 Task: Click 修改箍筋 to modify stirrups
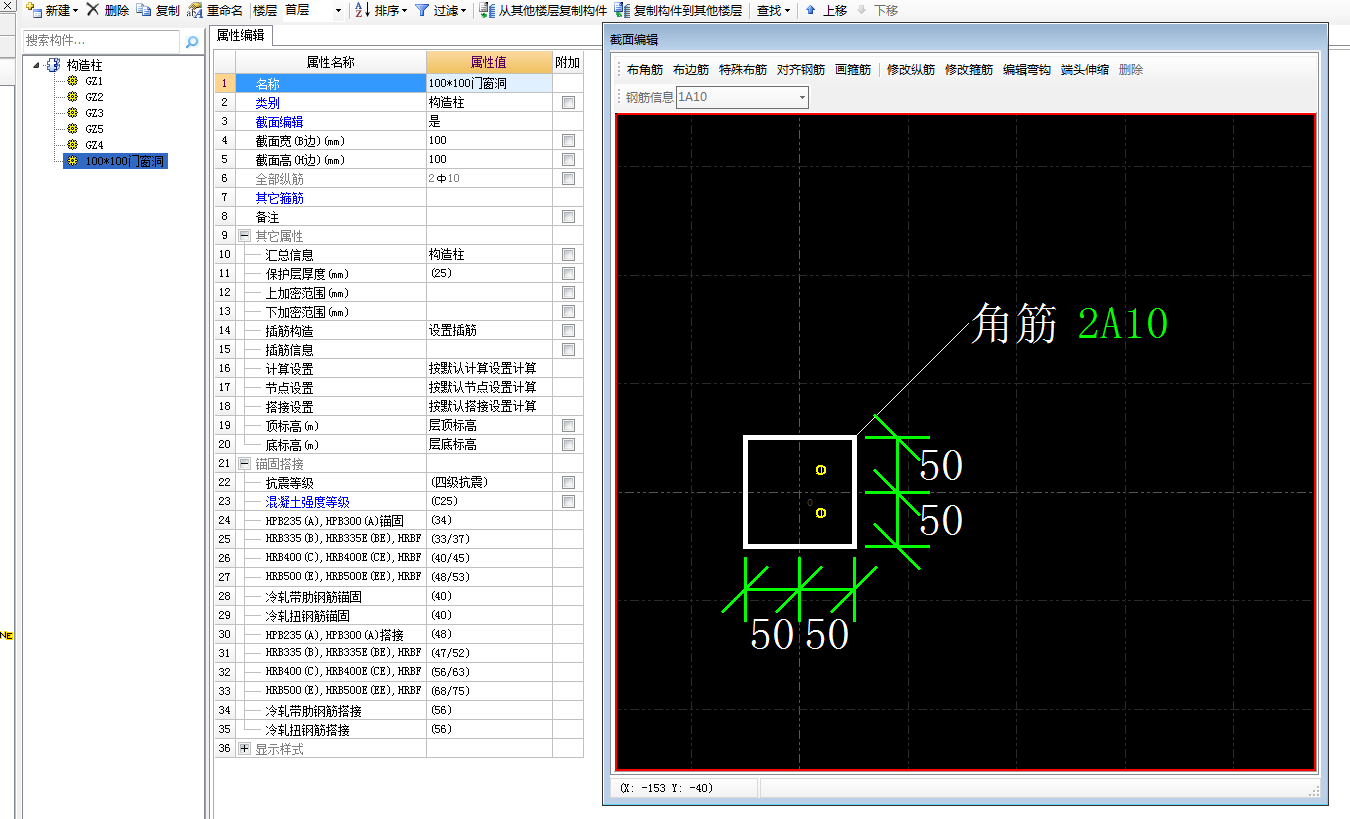tap(969, 70)
